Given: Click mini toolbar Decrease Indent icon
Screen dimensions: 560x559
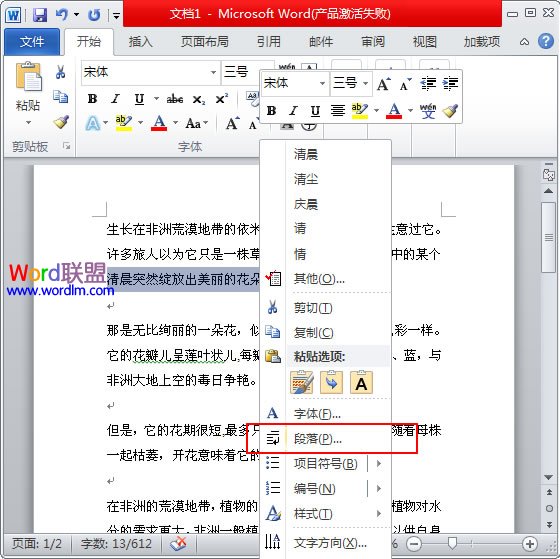Looking at the screenshot, I should point(428,84).
